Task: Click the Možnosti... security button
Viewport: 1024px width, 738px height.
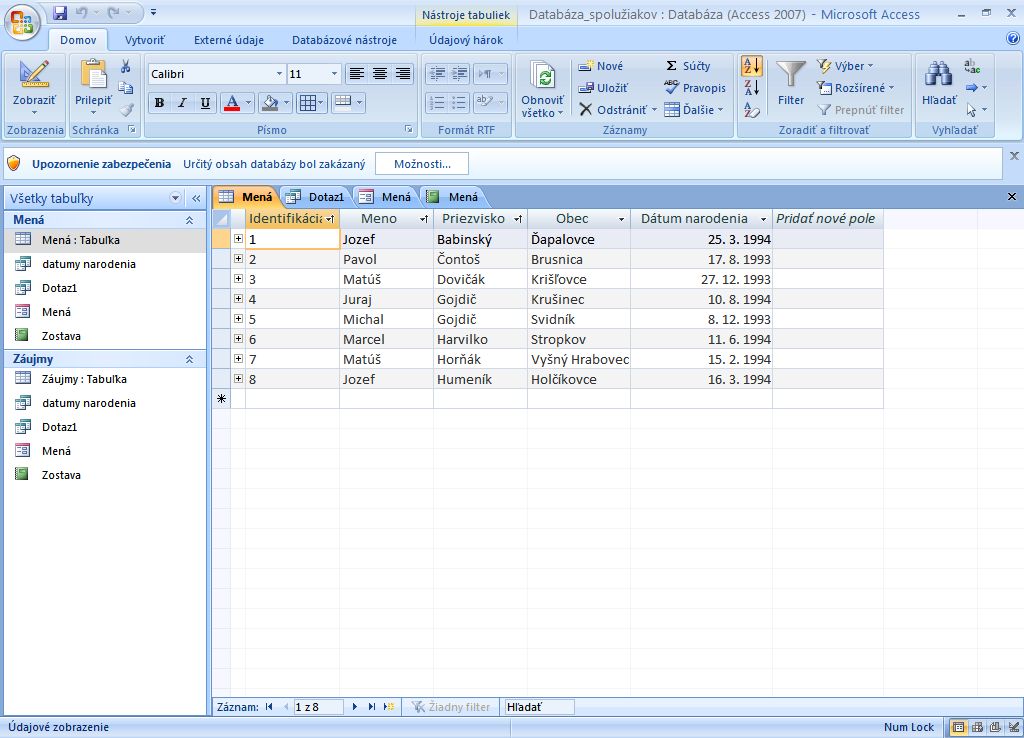Action: (x=422, y=164)
